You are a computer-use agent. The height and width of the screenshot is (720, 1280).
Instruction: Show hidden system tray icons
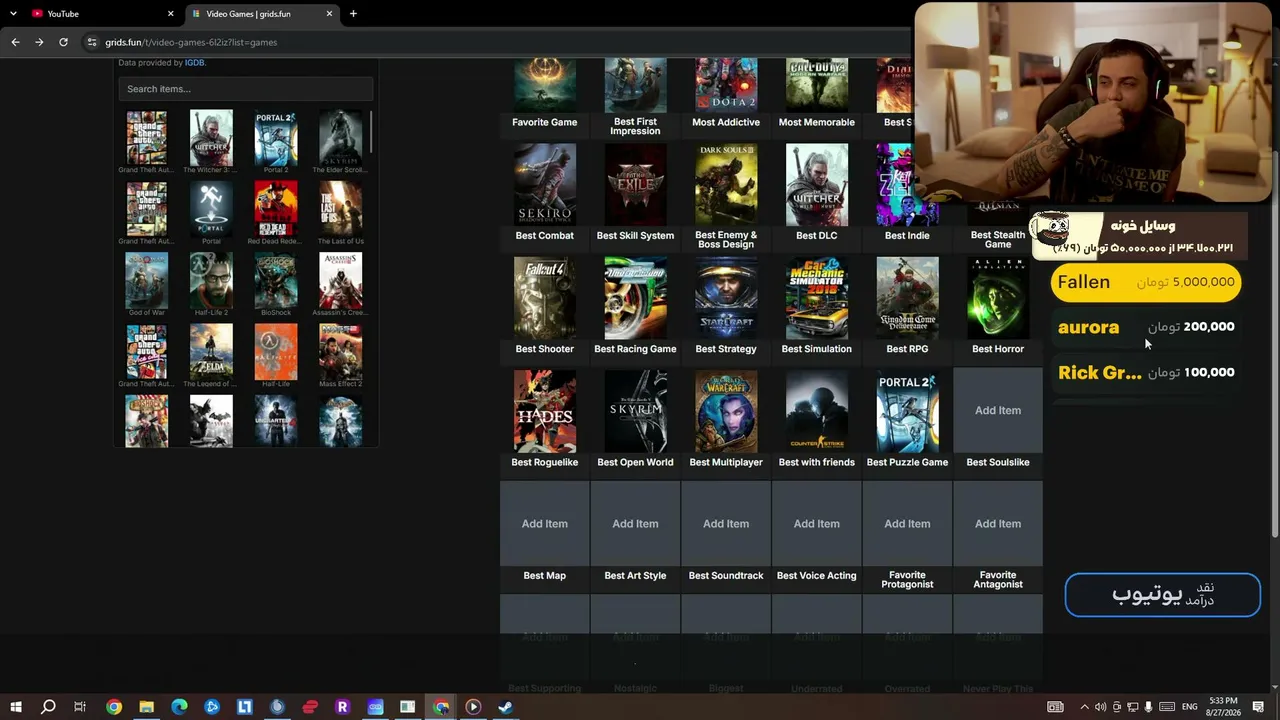1084,707
